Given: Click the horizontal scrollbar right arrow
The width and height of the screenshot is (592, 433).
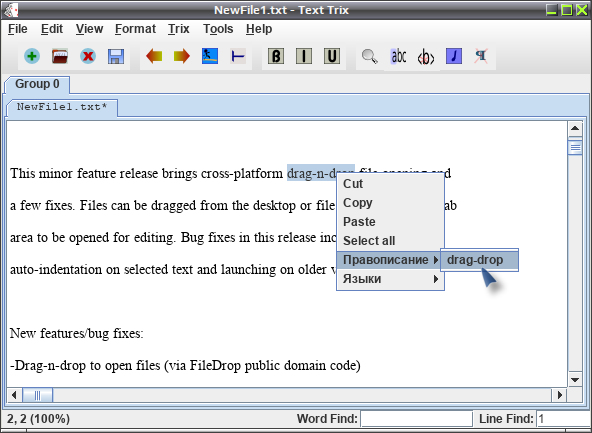Looking at the screenshot, I should [x=560, y=395].
